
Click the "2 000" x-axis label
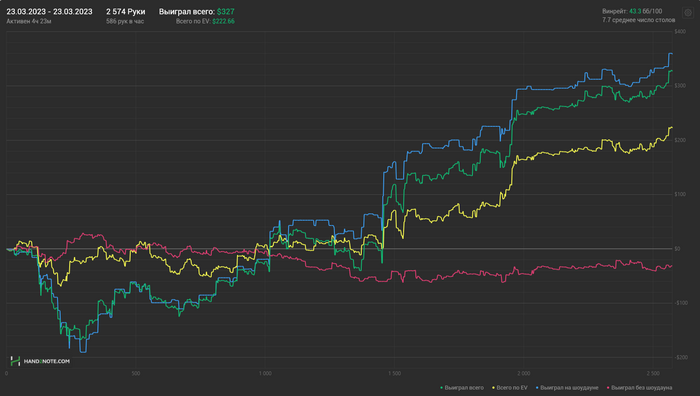pos(524,373)
